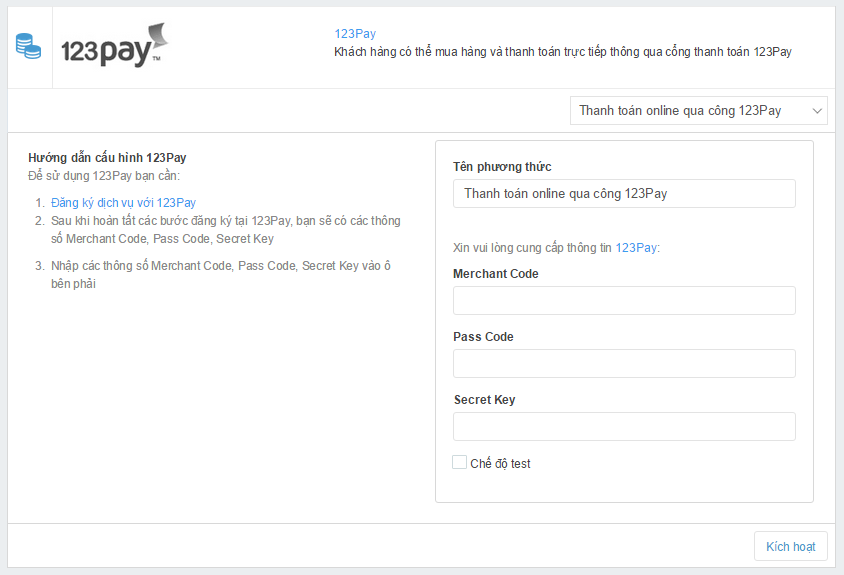Click the 123pay logo image

click(115, 45)
